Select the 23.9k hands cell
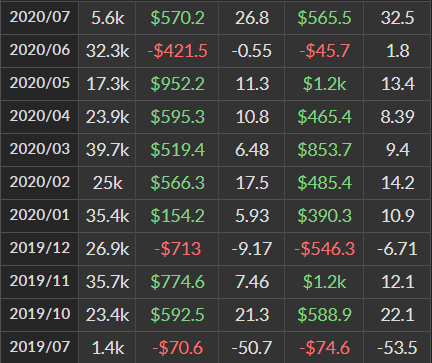This screenshot has width=432, height=363. pyautogui.click(x=107, y=117)
